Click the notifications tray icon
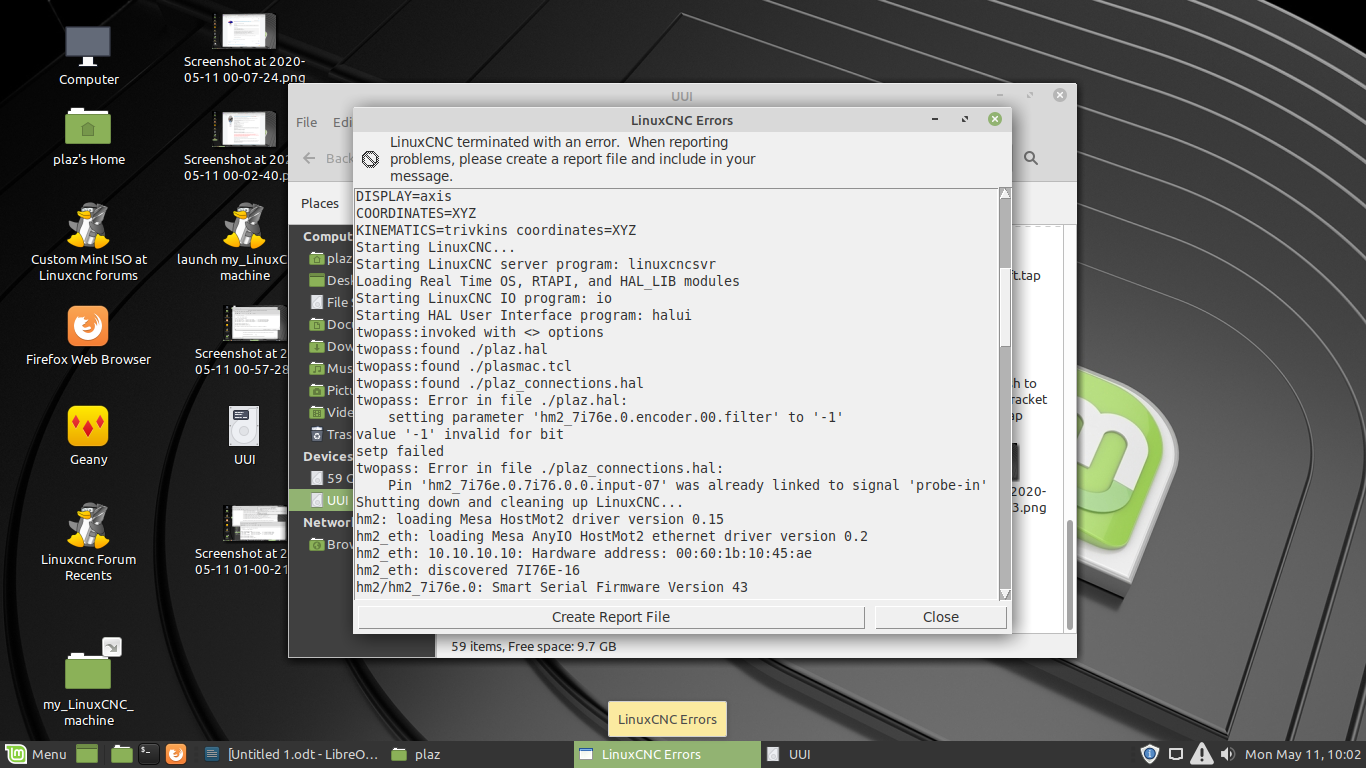 pyautogui.click(x=1176, y=754)
